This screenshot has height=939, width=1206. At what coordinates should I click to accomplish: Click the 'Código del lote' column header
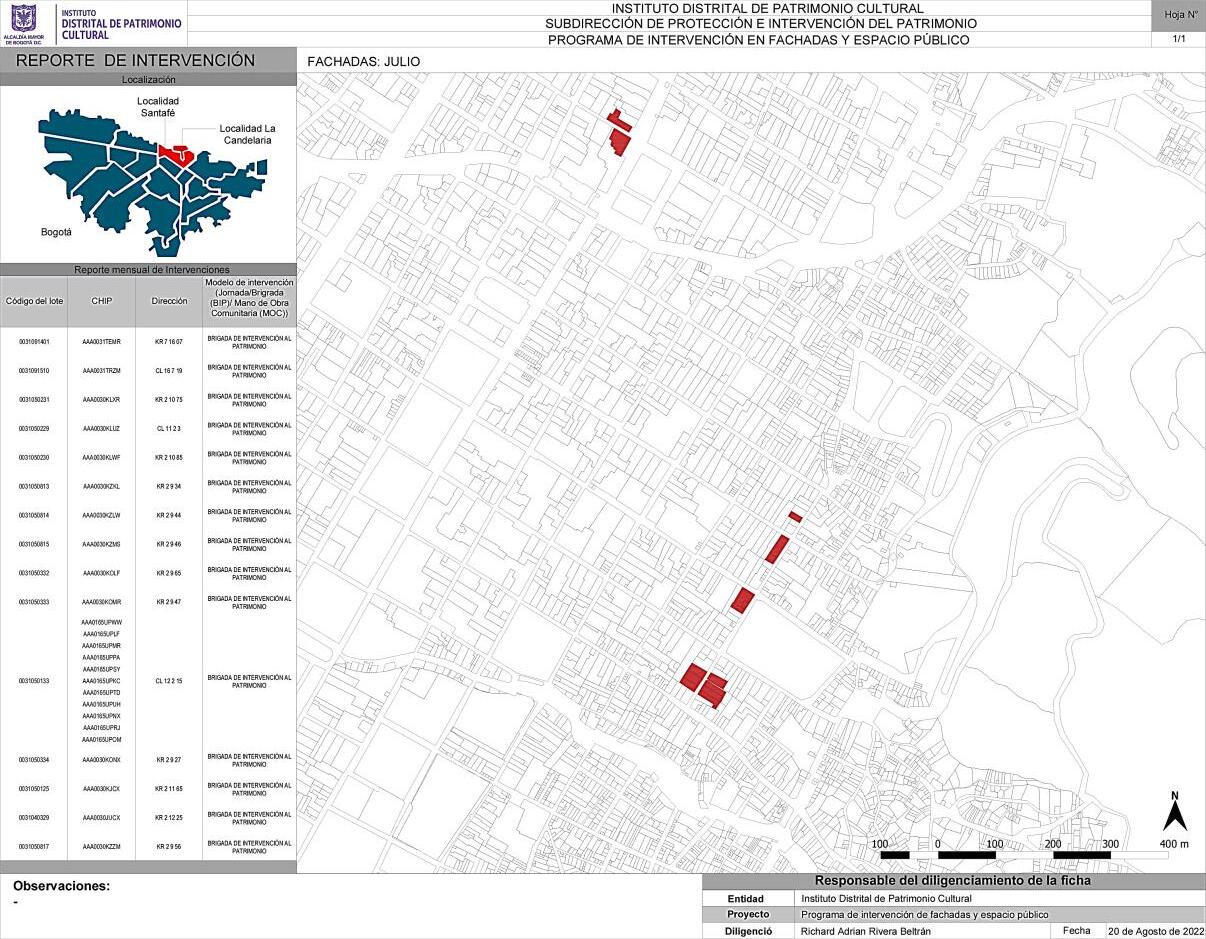pyautogui.click(x=33, y=301)
